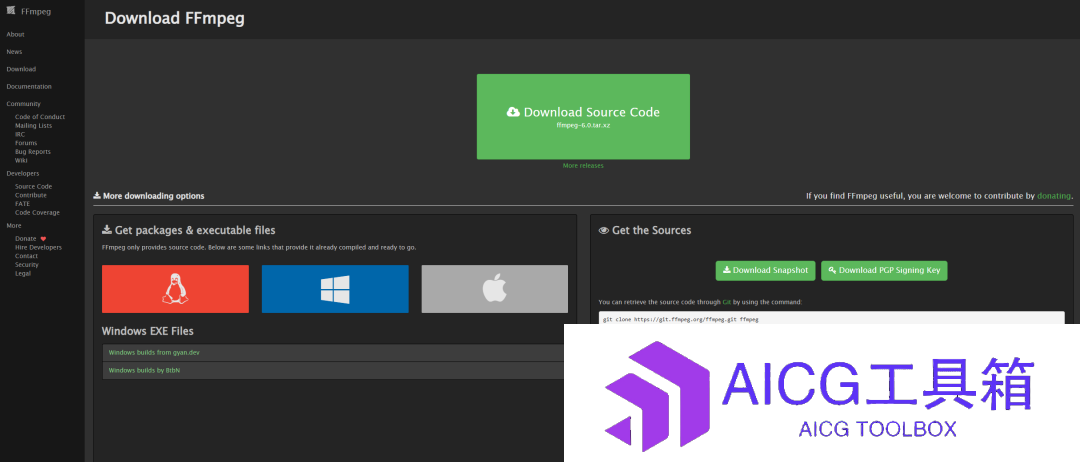1080x462 pixels.
Task: Go to Code of Conduct
Action: point(40,117)
